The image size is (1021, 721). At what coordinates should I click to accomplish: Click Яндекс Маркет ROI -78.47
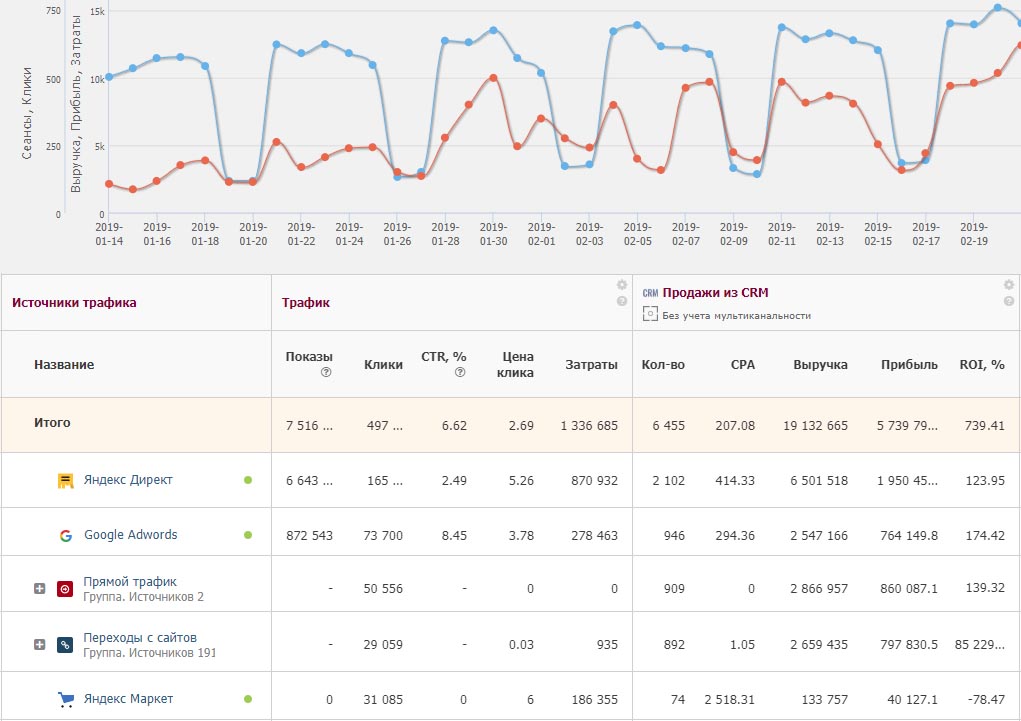point(986,699)
